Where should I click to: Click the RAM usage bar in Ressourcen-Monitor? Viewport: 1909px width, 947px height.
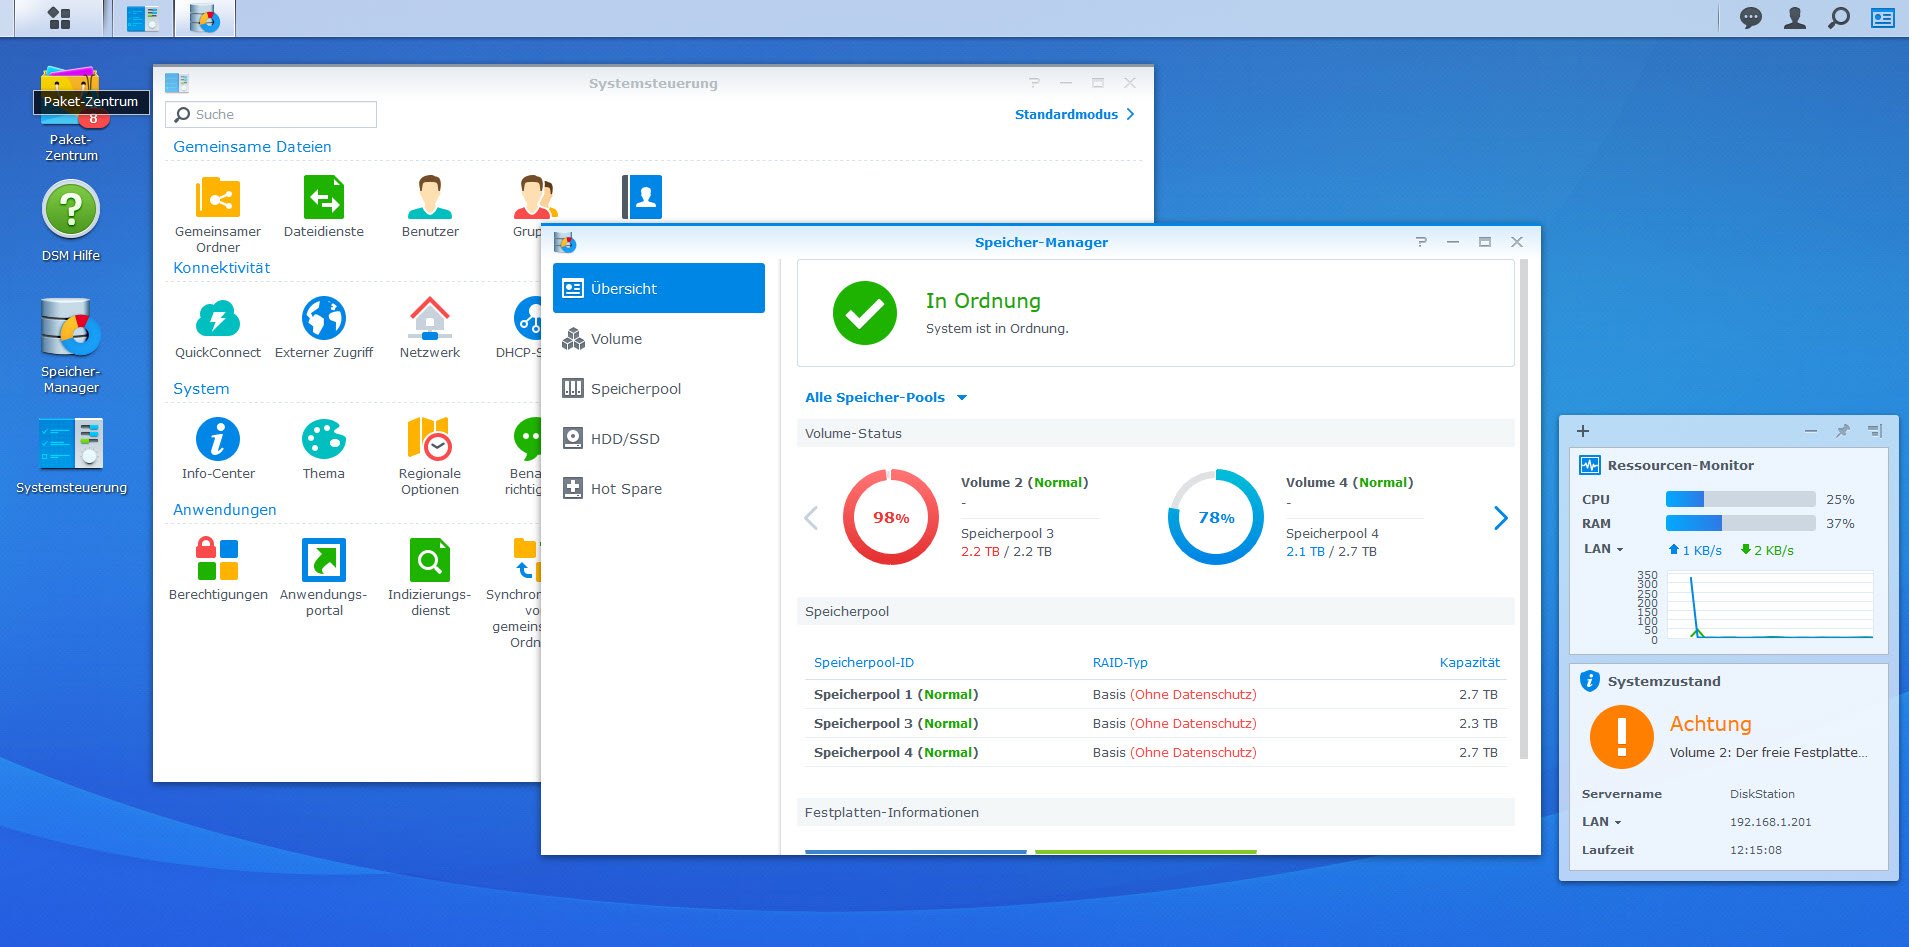click(1740, 523)
